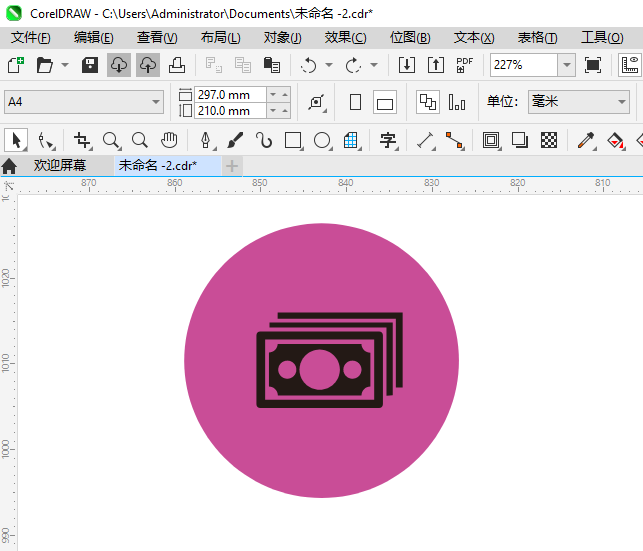Screen dimensions: 643x551
Task: Select the Pen tool
Action: point(206,141)
